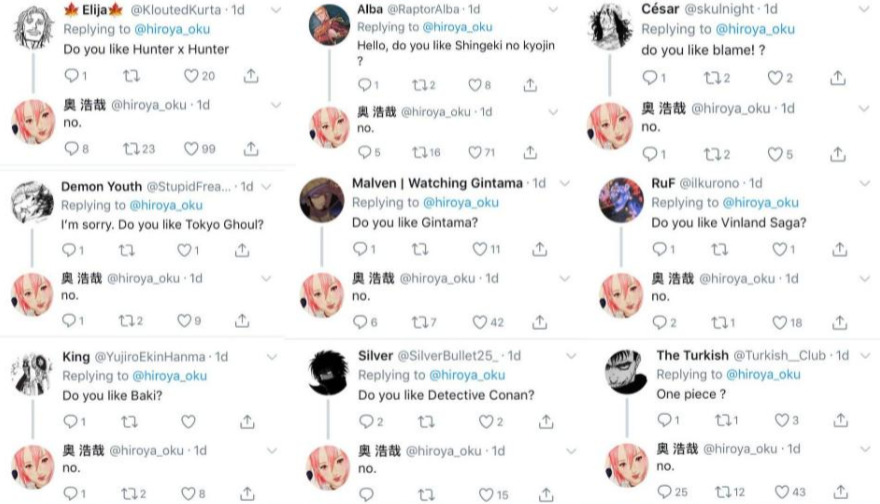Viewport: 880px width, 504px height.
Task: Reply to Silver's Detective Conan tweet
Action: (x=366, y=421)
